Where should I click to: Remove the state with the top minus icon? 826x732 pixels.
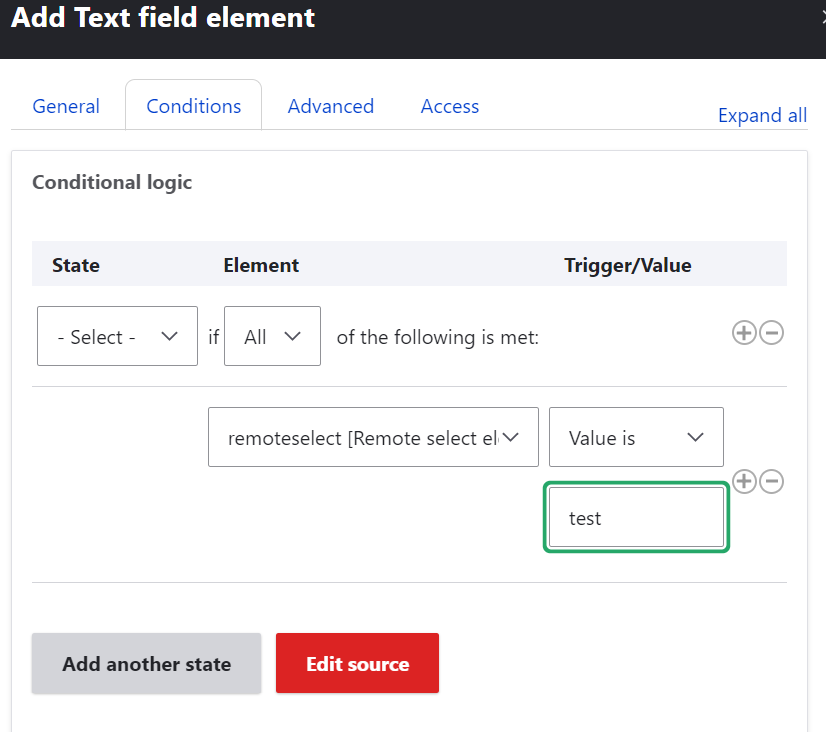pyautogui.click(x=771, y=333)
